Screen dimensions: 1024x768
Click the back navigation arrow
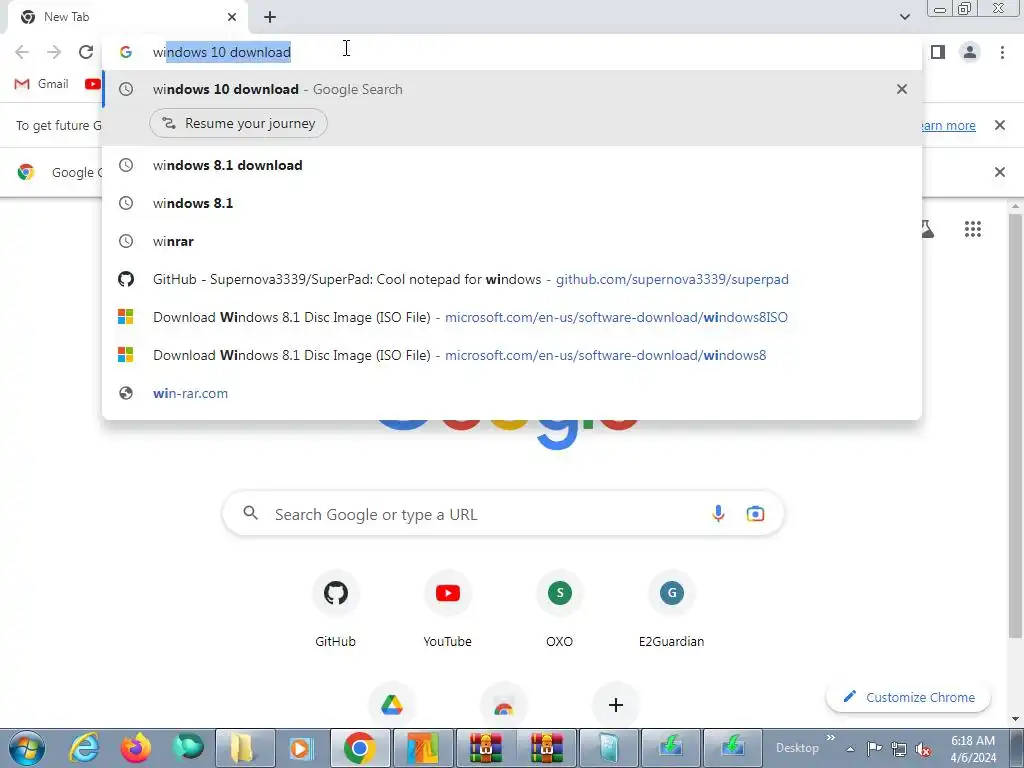22,52
